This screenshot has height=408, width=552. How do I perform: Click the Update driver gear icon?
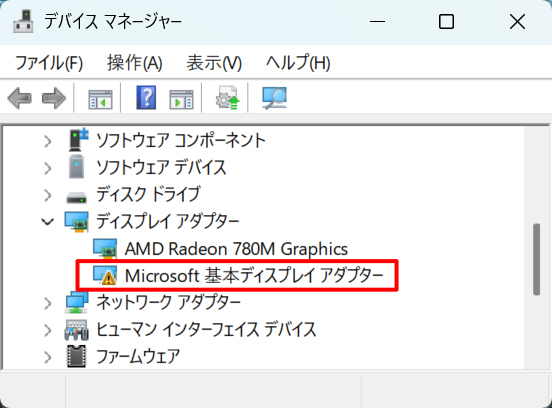coord(227,98)
